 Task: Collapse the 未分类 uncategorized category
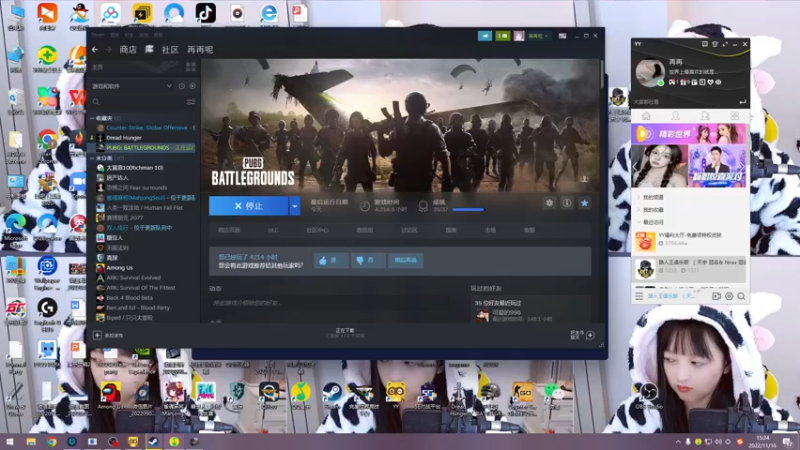click(x=92, y=158)
